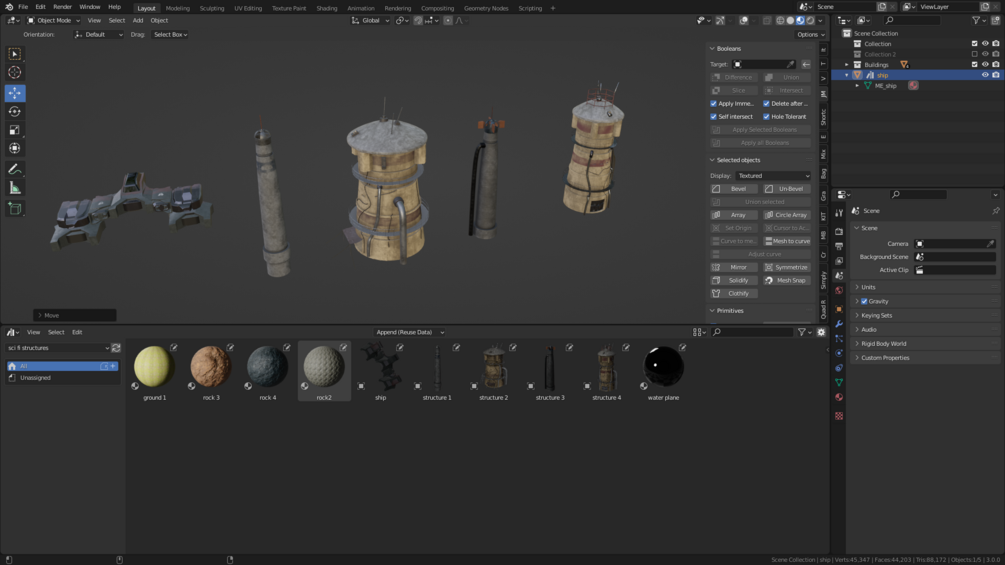Viewport: 1005px width, 565px height.
Task: Open the Object Mode dropdown
Action: click(54, 20)
